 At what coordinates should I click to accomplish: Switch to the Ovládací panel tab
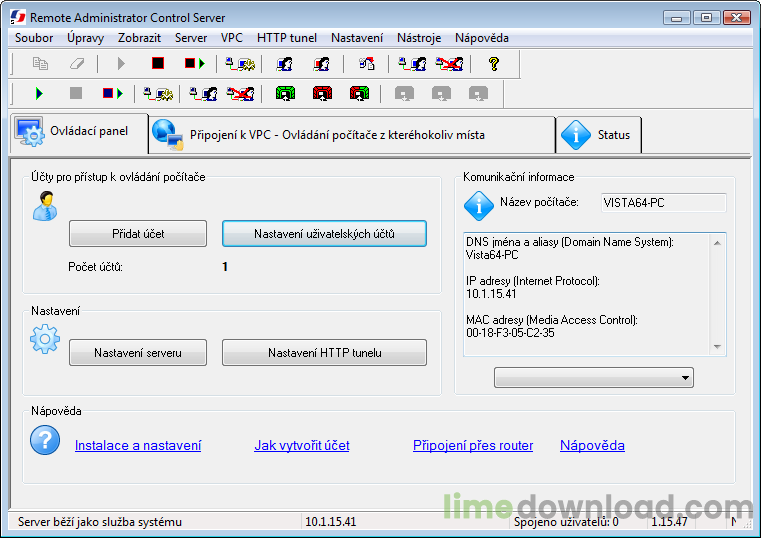click(x=79, y=131)
